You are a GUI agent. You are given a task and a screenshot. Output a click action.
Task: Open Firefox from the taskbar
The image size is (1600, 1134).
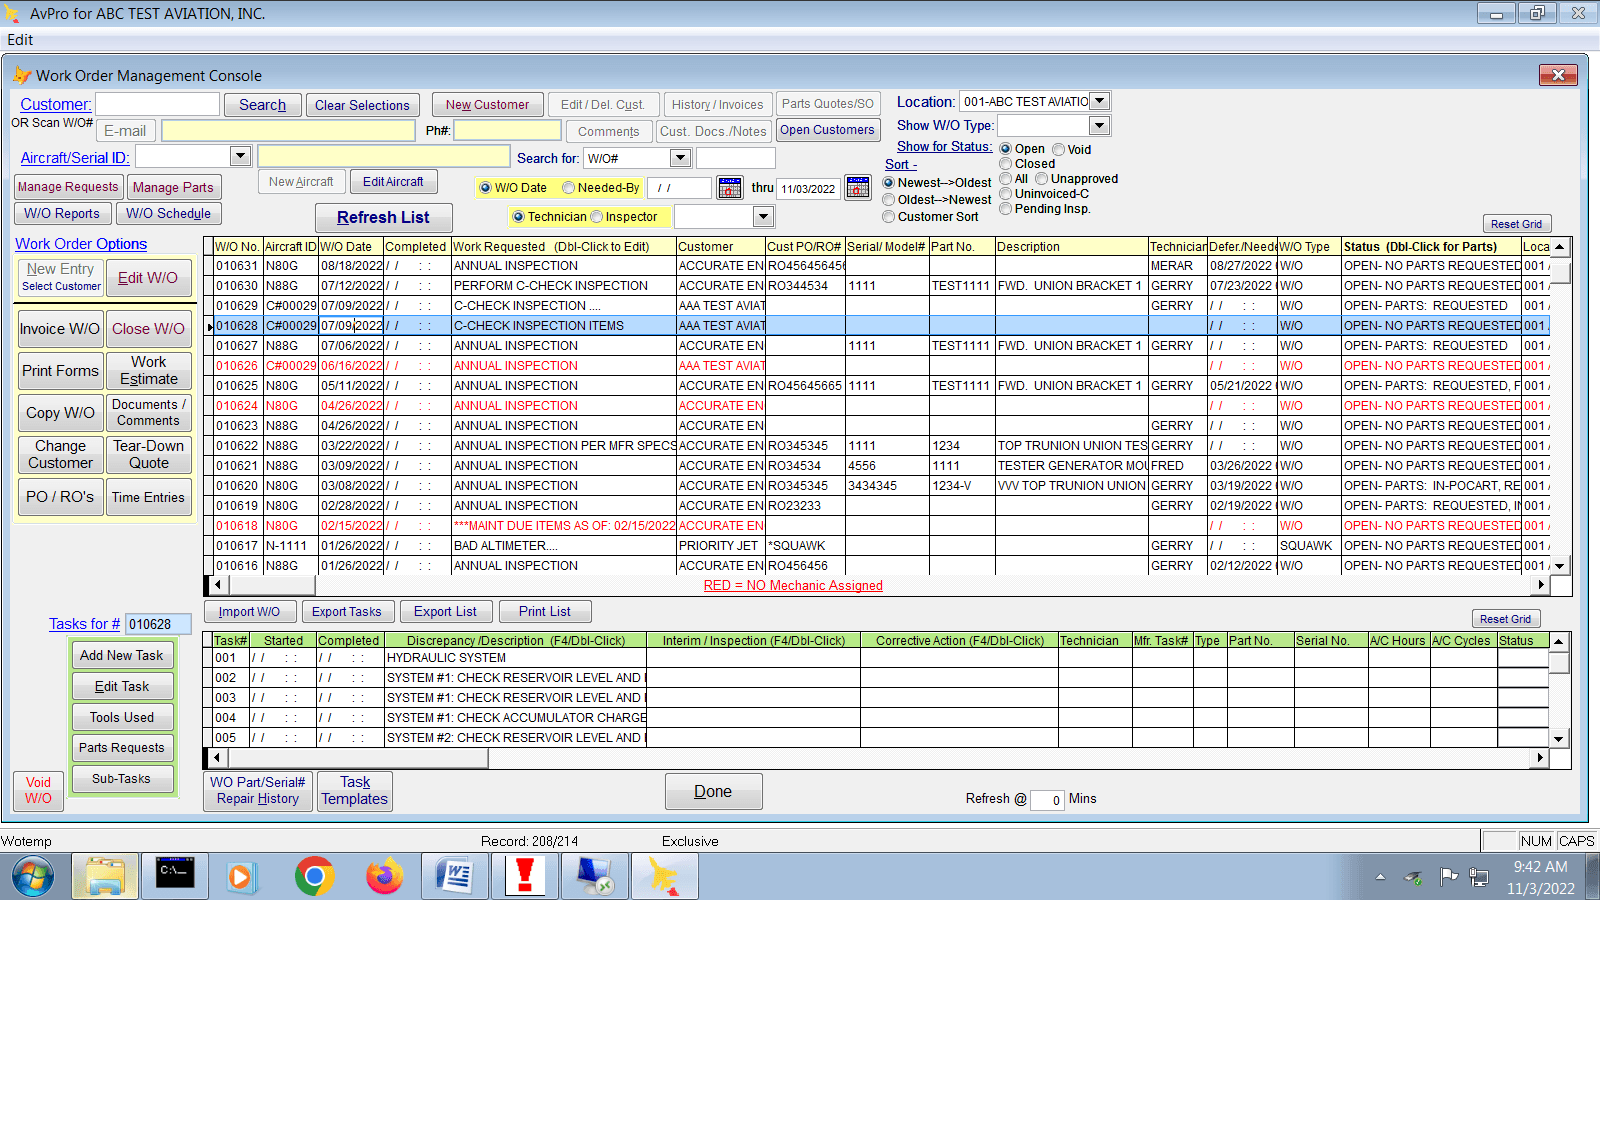[x=385, y=877]
